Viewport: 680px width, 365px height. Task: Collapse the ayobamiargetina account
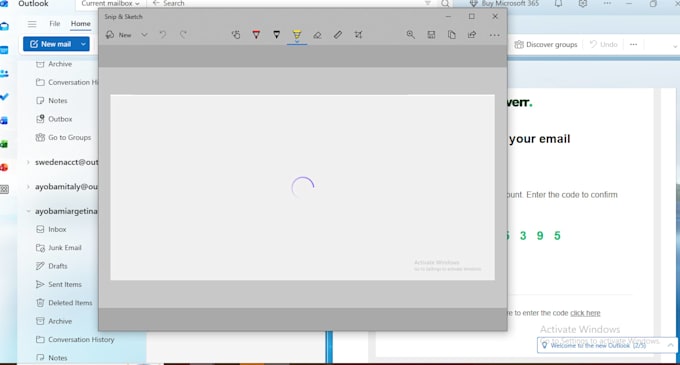click(28, 212)
